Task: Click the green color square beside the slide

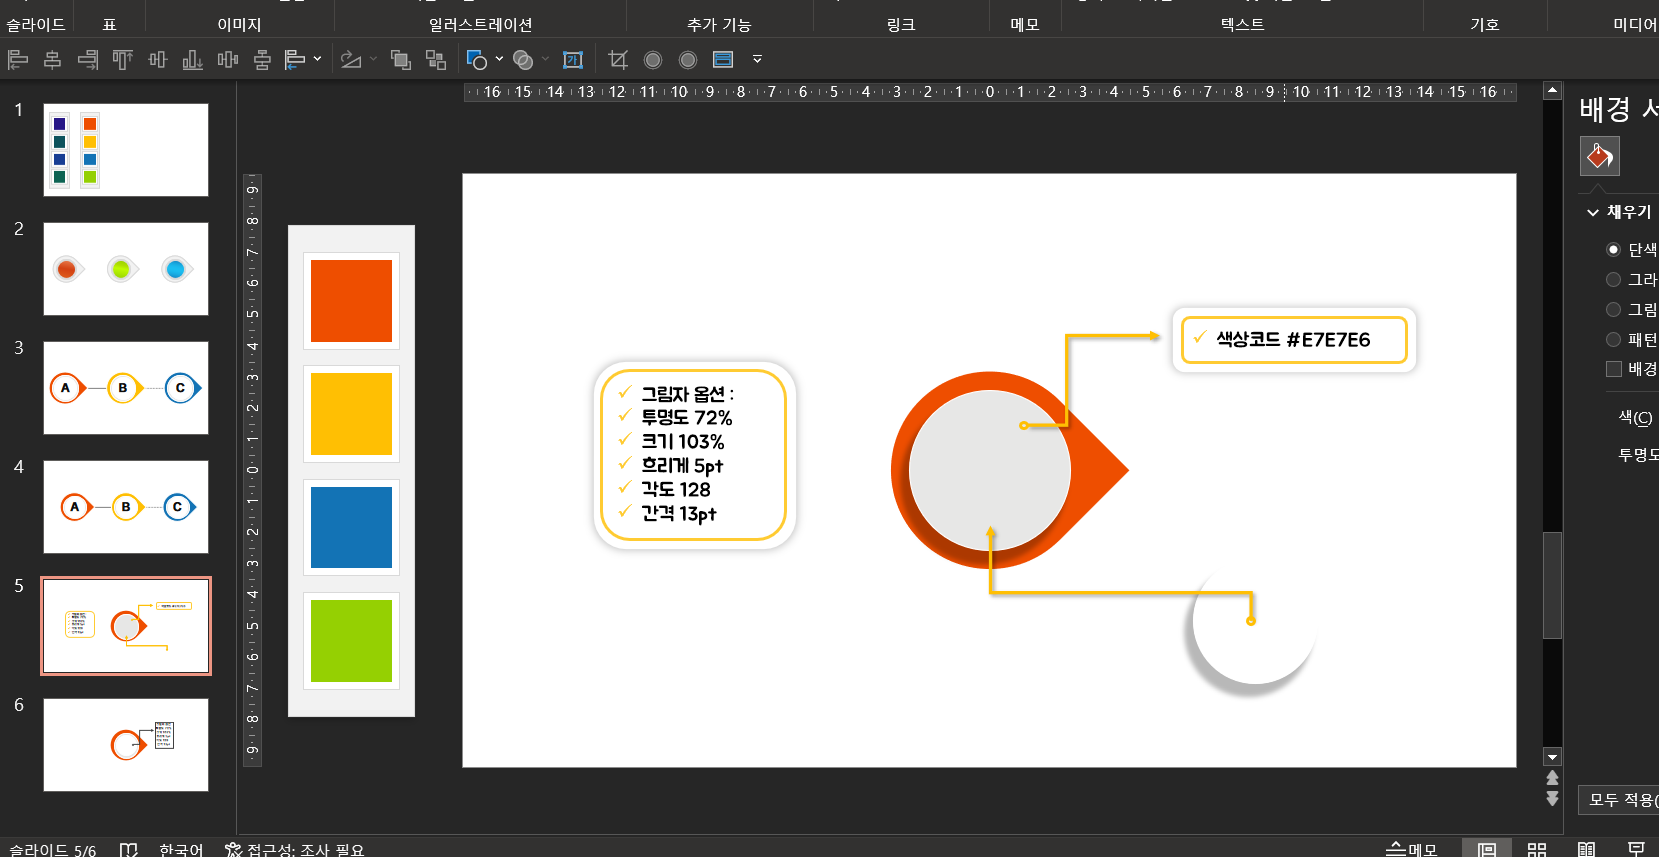Action: [x=351, y=641]
